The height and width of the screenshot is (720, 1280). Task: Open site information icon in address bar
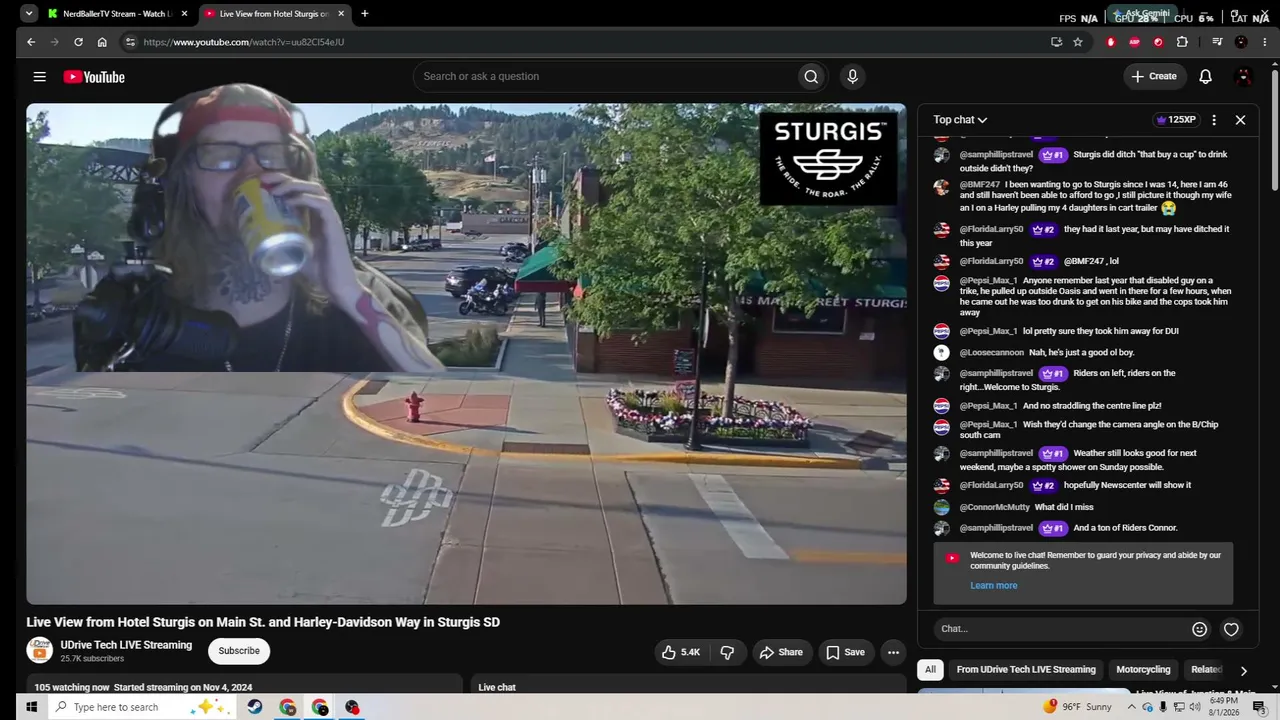pos(129,42)
